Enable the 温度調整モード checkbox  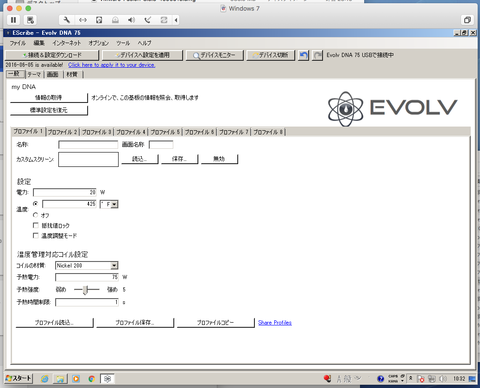pyautogui.click(x=36, y=236)
